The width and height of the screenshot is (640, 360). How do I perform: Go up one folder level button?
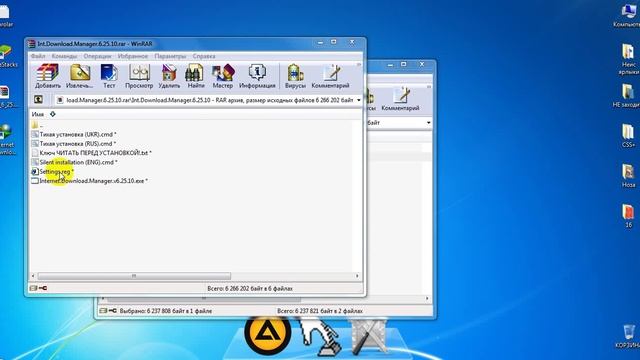tap(38, 99)
